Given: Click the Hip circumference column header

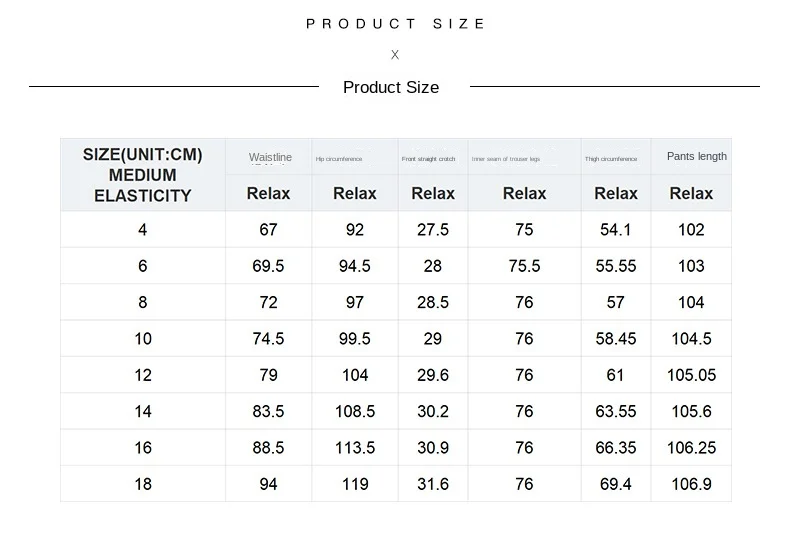Looking at the screenshot, I should point(339,159).
